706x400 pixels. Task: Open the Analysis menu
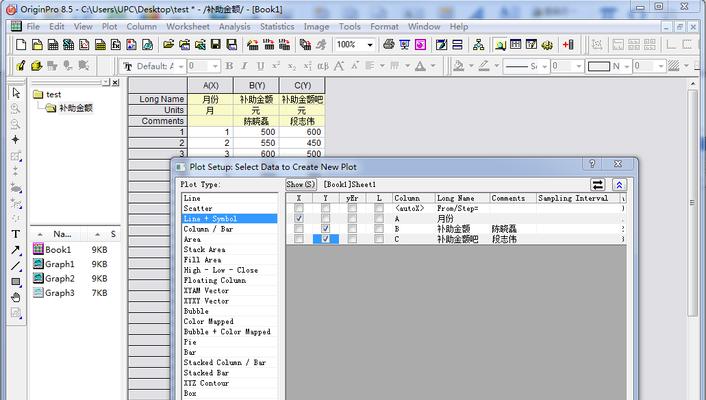[235, 27]
